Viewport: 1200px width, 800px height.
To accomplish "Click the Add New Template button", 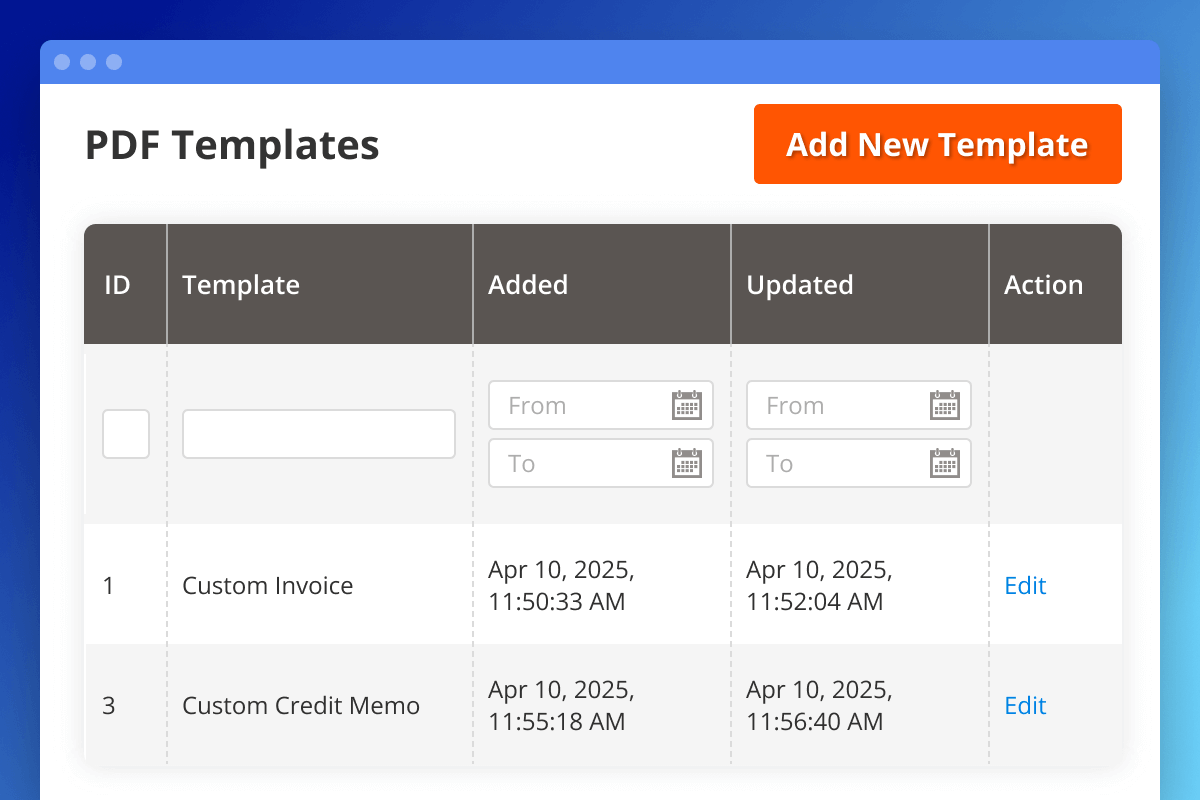I will click(937, 144).
